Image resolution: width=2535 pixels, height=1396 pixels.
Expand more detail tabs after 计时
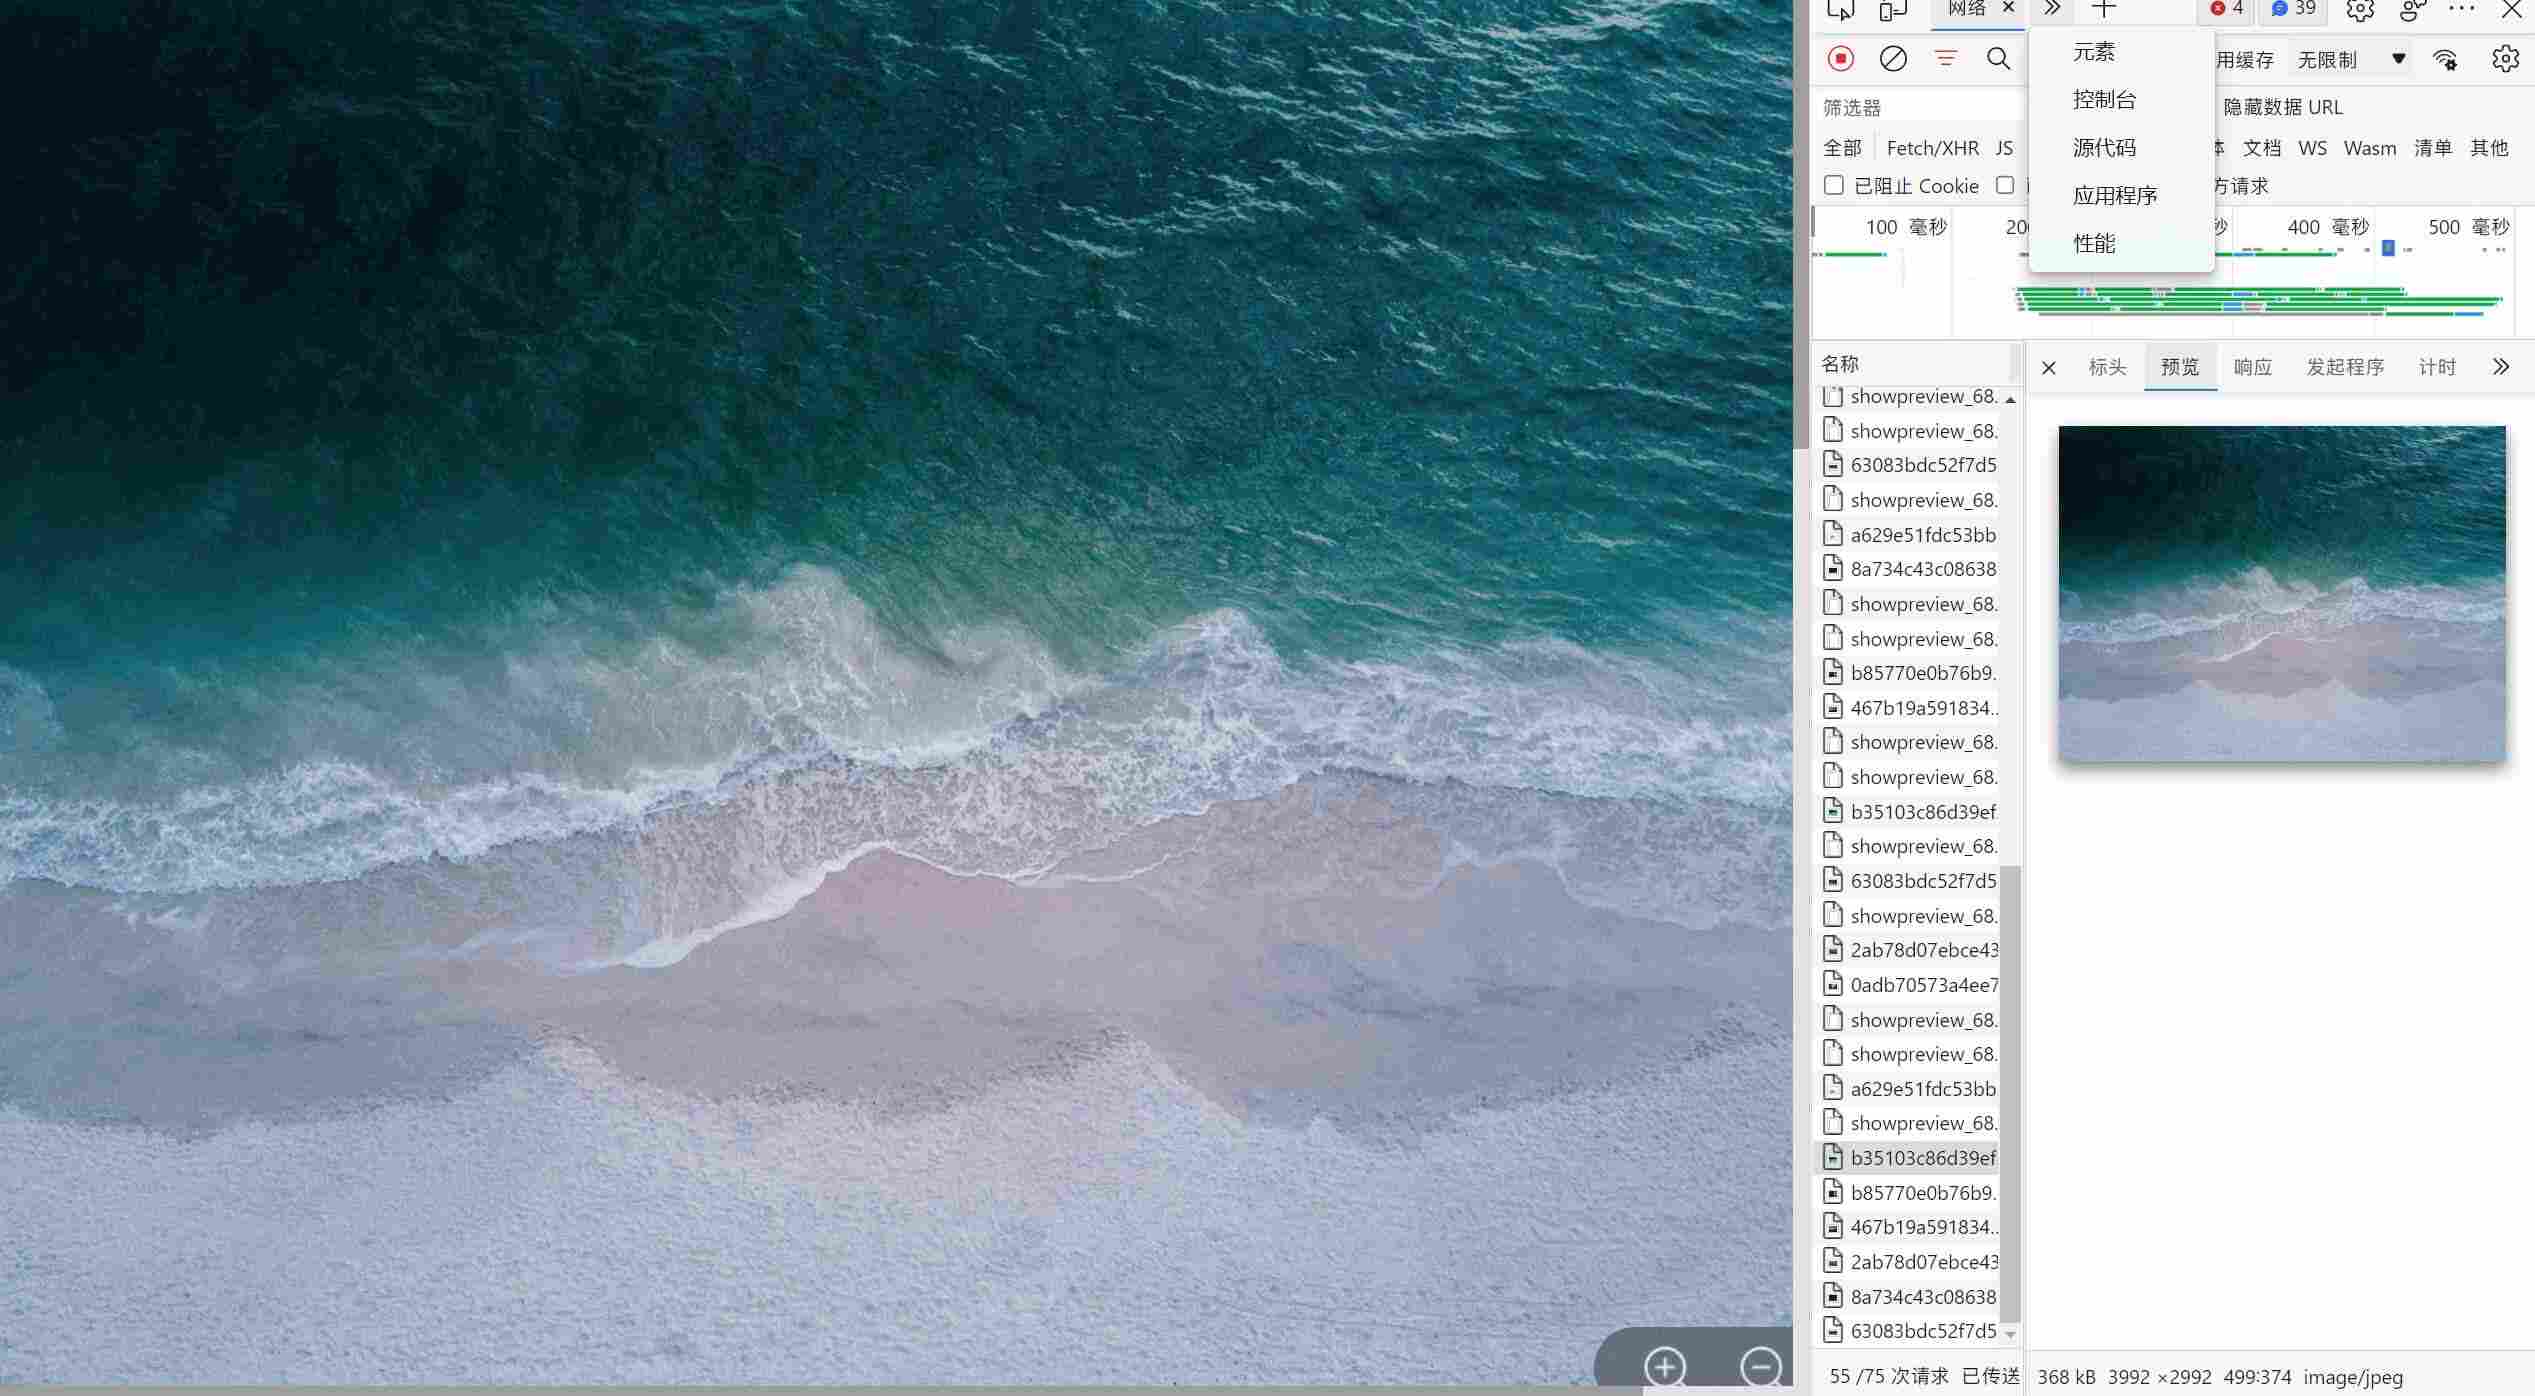(x=2500, y=367)
